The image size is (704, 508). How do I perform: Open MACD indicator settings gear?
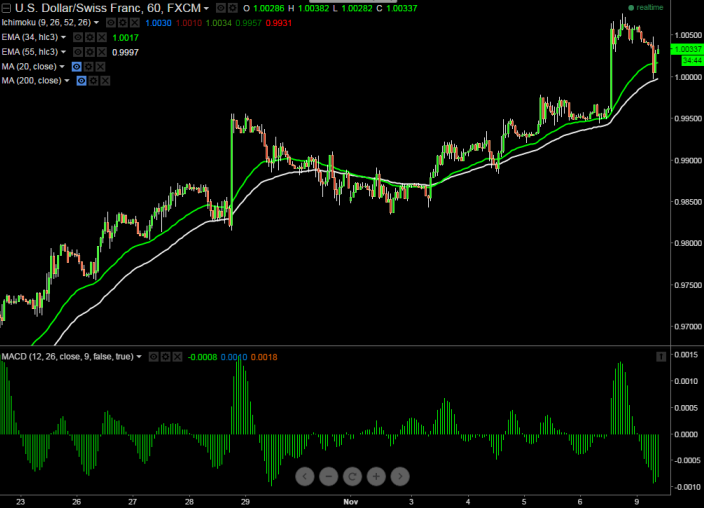[x=166, y=357]
